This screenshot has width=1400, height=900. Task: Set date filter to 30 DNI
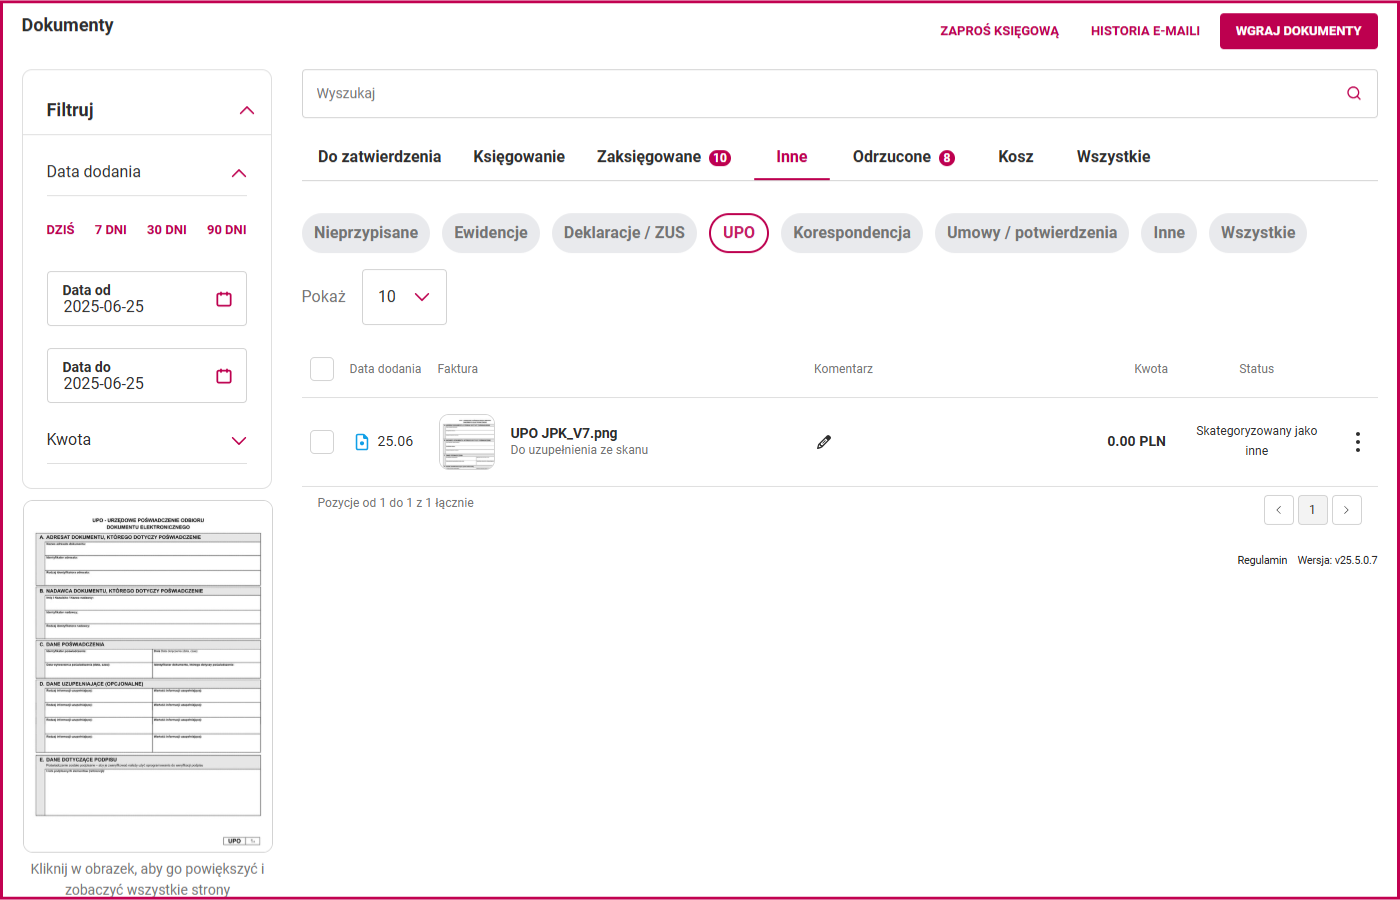point(167,230)
